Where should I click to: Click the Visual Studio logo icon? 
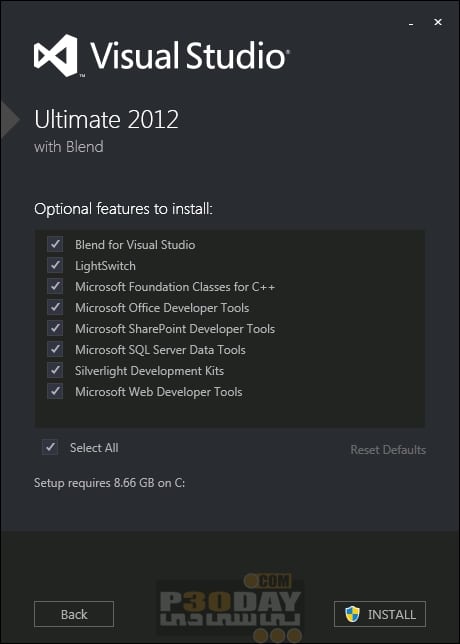56,55
